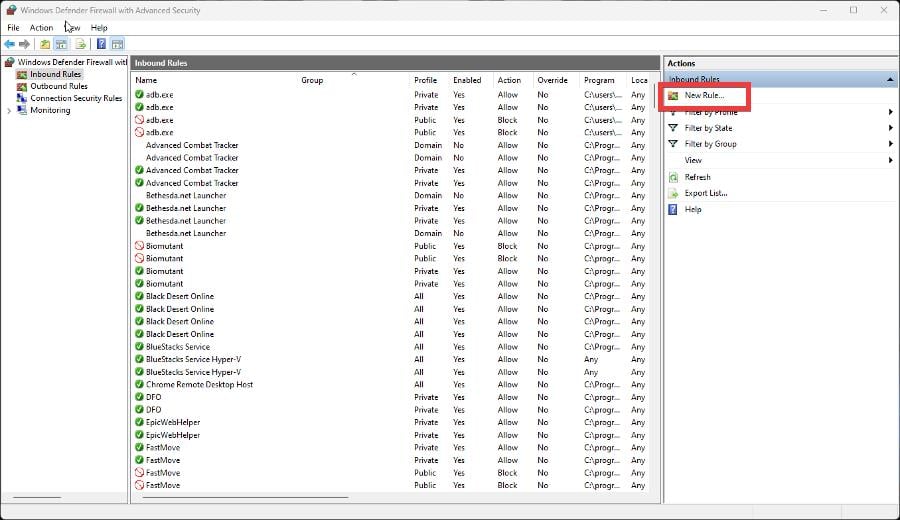Click the green Refresh icon in Actions pane

pos(673,177)
